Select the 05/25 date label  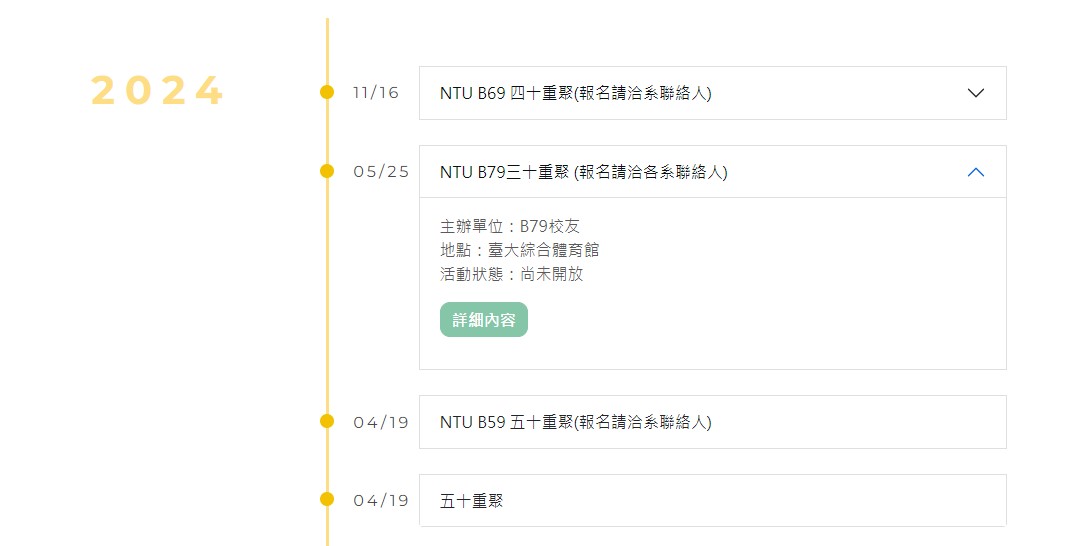pyautogui.click(x=381, y=172)
